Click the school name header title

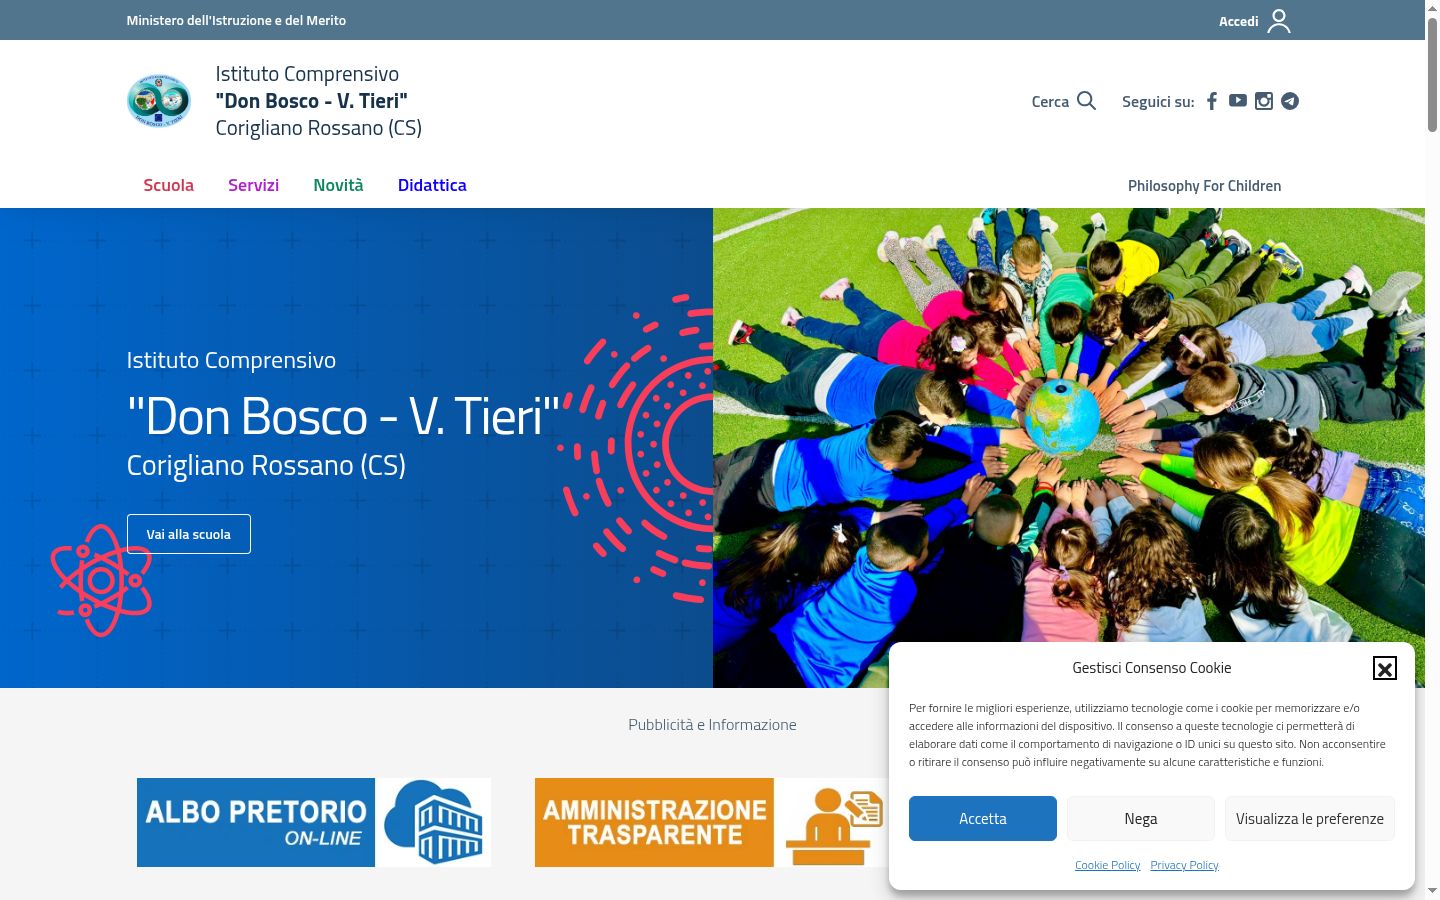click(319, 101)
